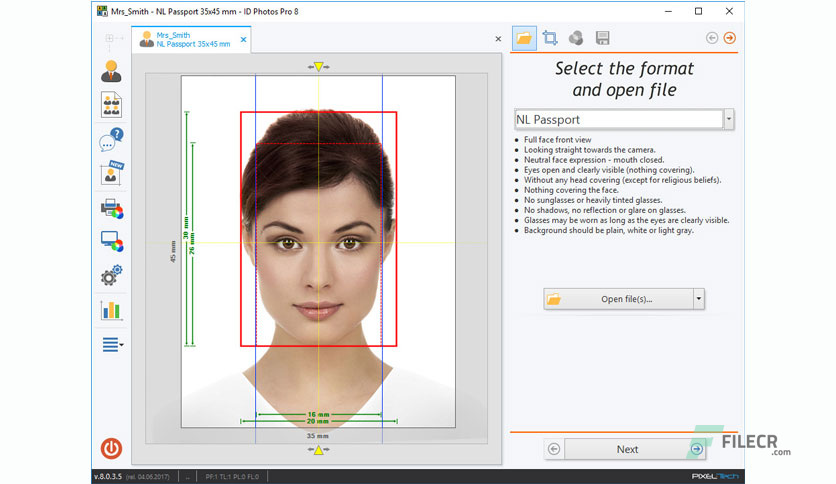This screenshot has width=836, height=484.
Task: Click the Open file(s)... button
Action: pyautogui.click(x=618, y=299)
